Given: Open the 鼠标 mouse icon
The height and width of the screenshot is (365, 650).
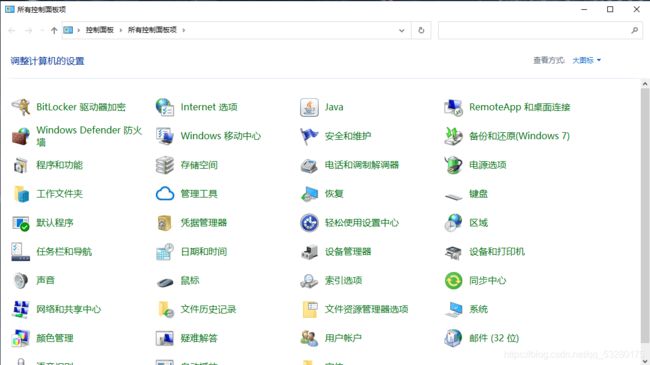Looking at the screenshot, I should coord(165,282).
